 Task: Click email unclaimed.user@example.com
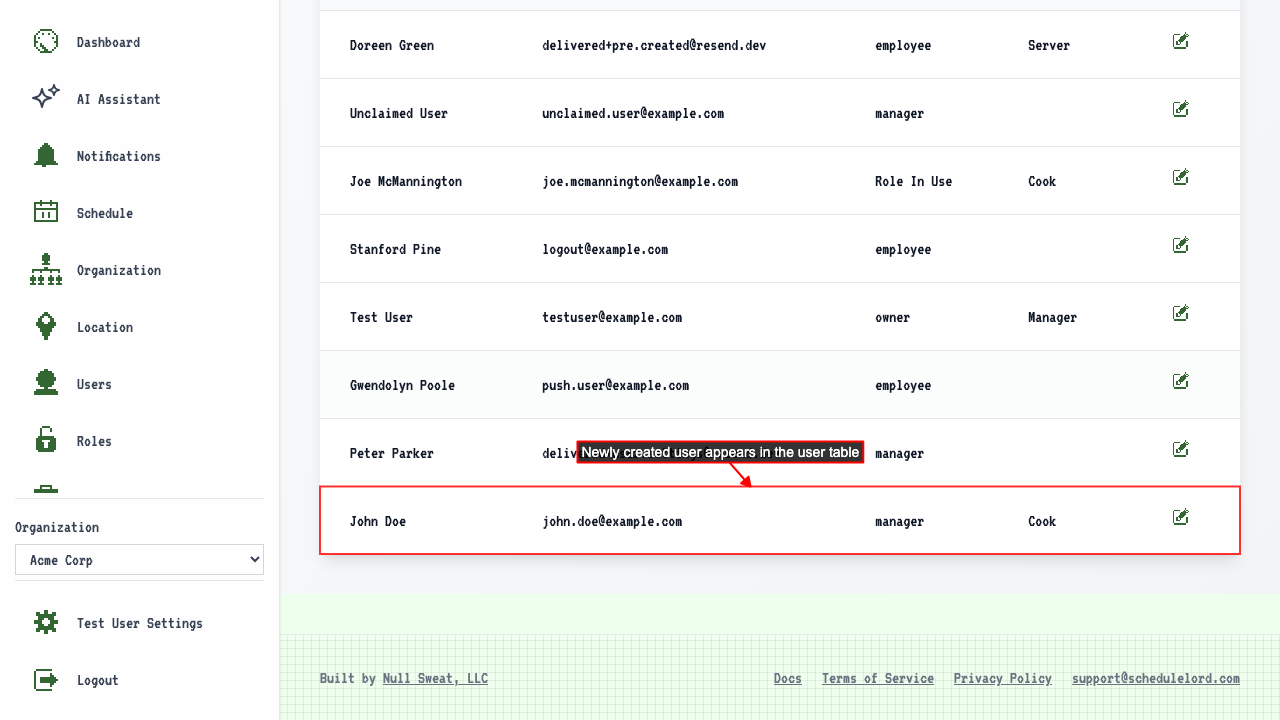633,113
